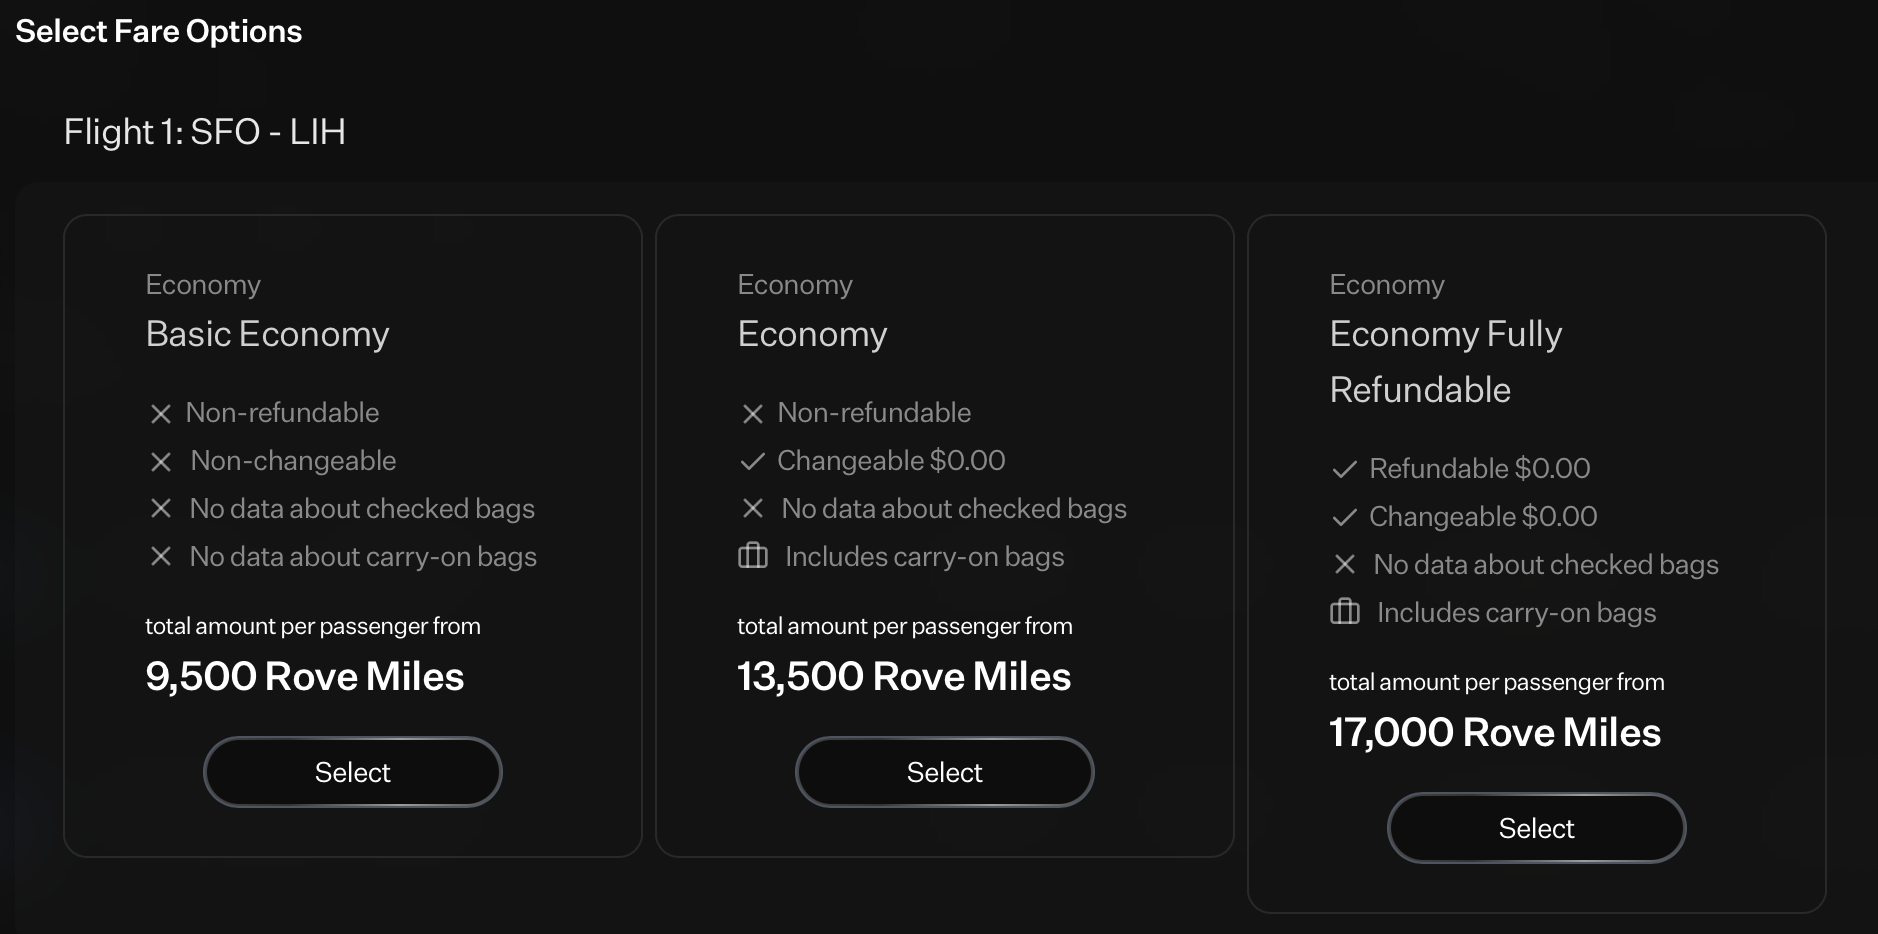Click the X beside Non-refundable on Economy card

pyautogui.click(x=753, y=412)
